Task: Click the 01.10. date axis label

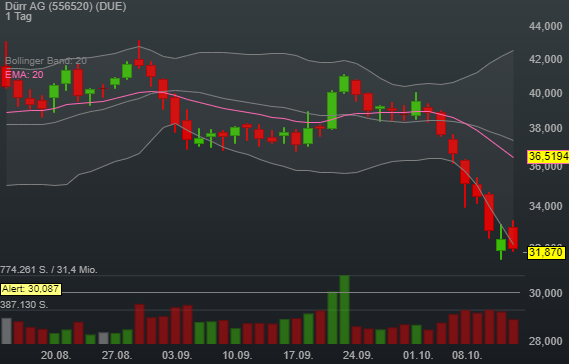Action: click(418, 355)
